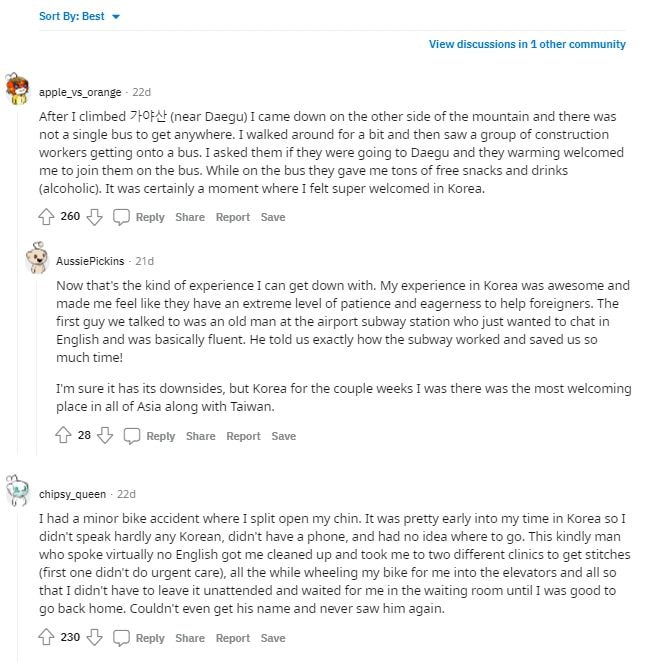This screenshot has width=652, height=662.
Task: Open chipsy_queen's user profile
Action: coord(72,494)
